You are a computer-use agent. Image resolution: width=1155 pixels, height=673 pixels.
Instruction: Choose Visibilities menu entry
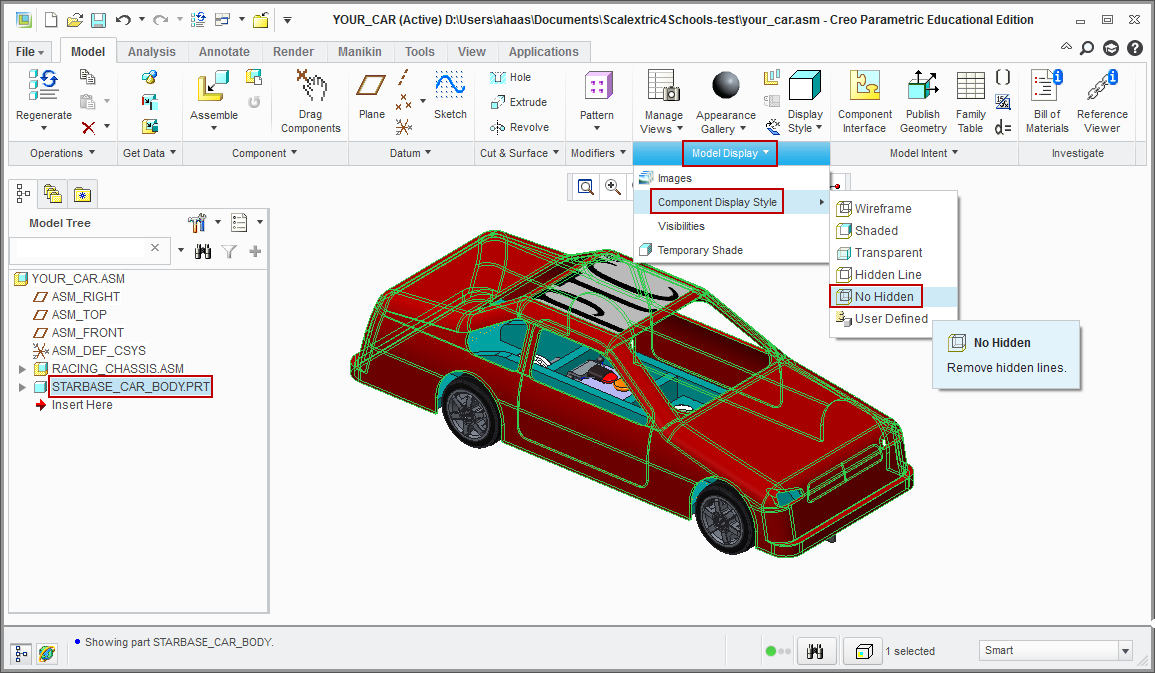click(x=732, y=226)
